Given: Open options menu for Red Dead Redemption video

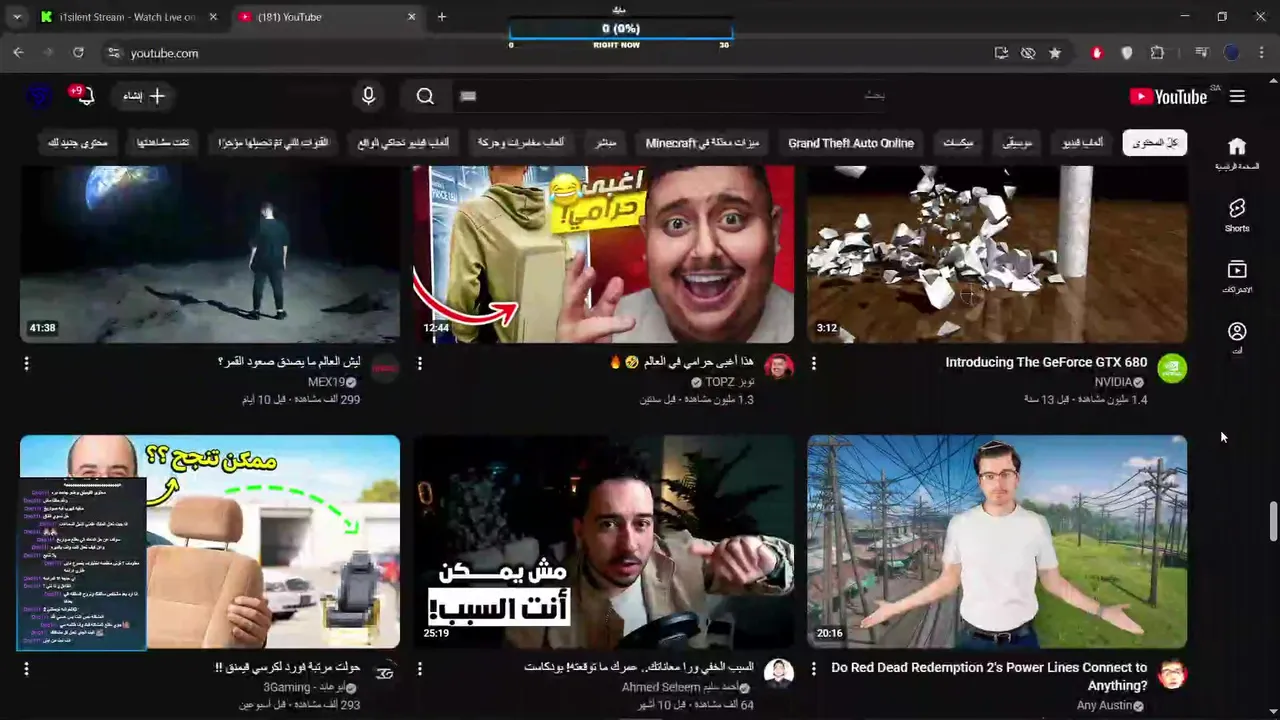Looking at the screenshot, I should point(813,668).
